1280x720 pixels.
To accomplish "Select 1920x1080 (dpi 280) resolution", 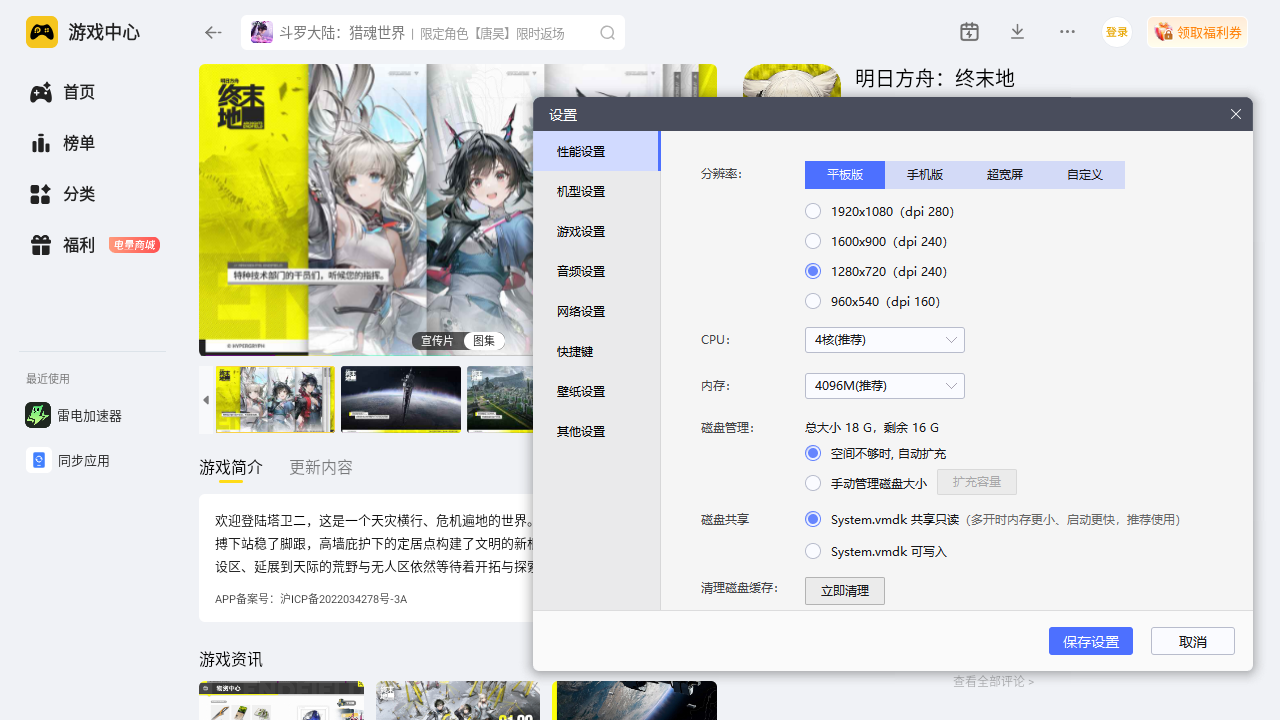I will [813, 211].
